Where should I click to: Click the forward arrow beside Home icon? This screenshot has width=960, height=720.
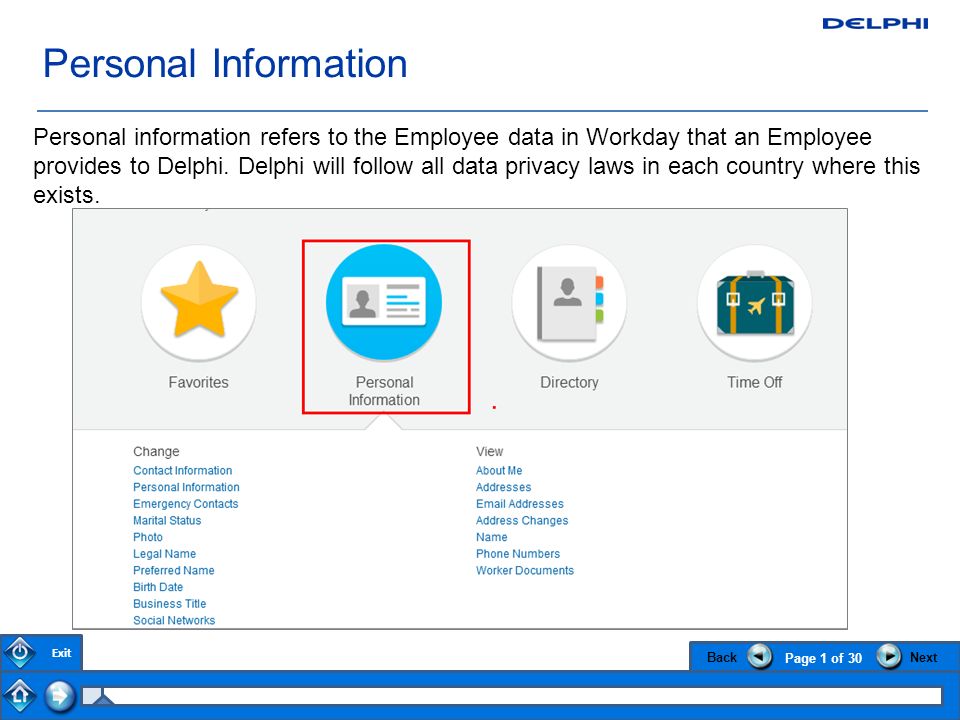pyautogui.click(x=59, y=696)
